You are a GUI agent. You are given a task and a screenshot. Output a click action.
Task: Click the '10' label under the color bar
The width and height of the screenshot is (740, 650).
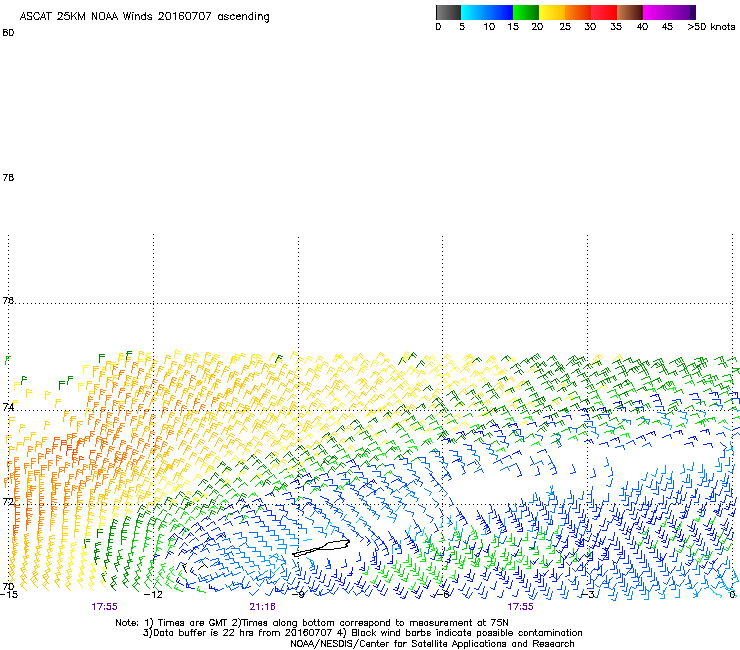click(x=489, y=27)
